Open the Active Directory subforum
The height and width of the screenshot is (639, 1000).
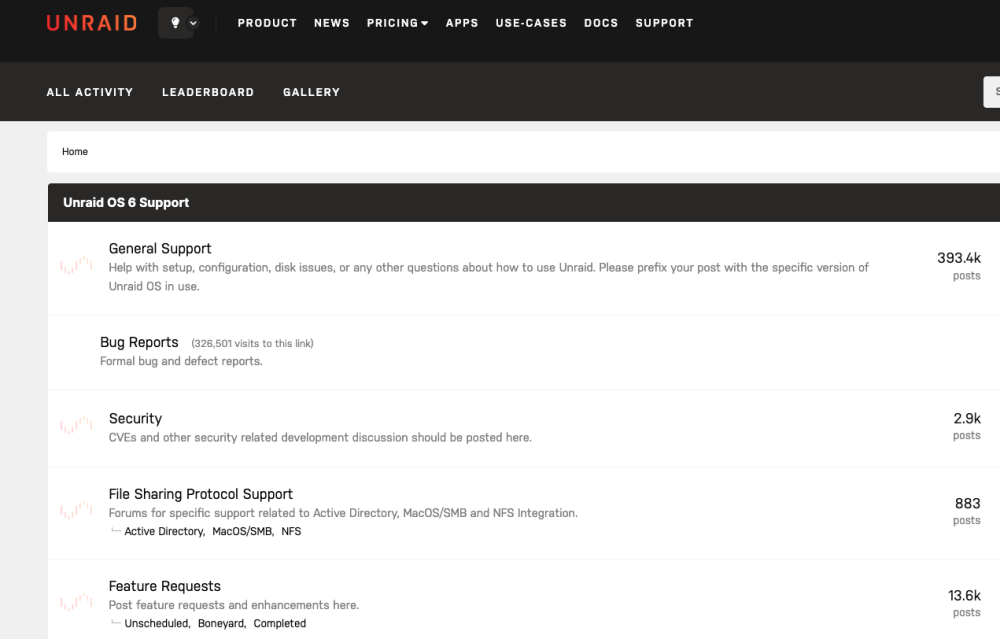[164, 531]
